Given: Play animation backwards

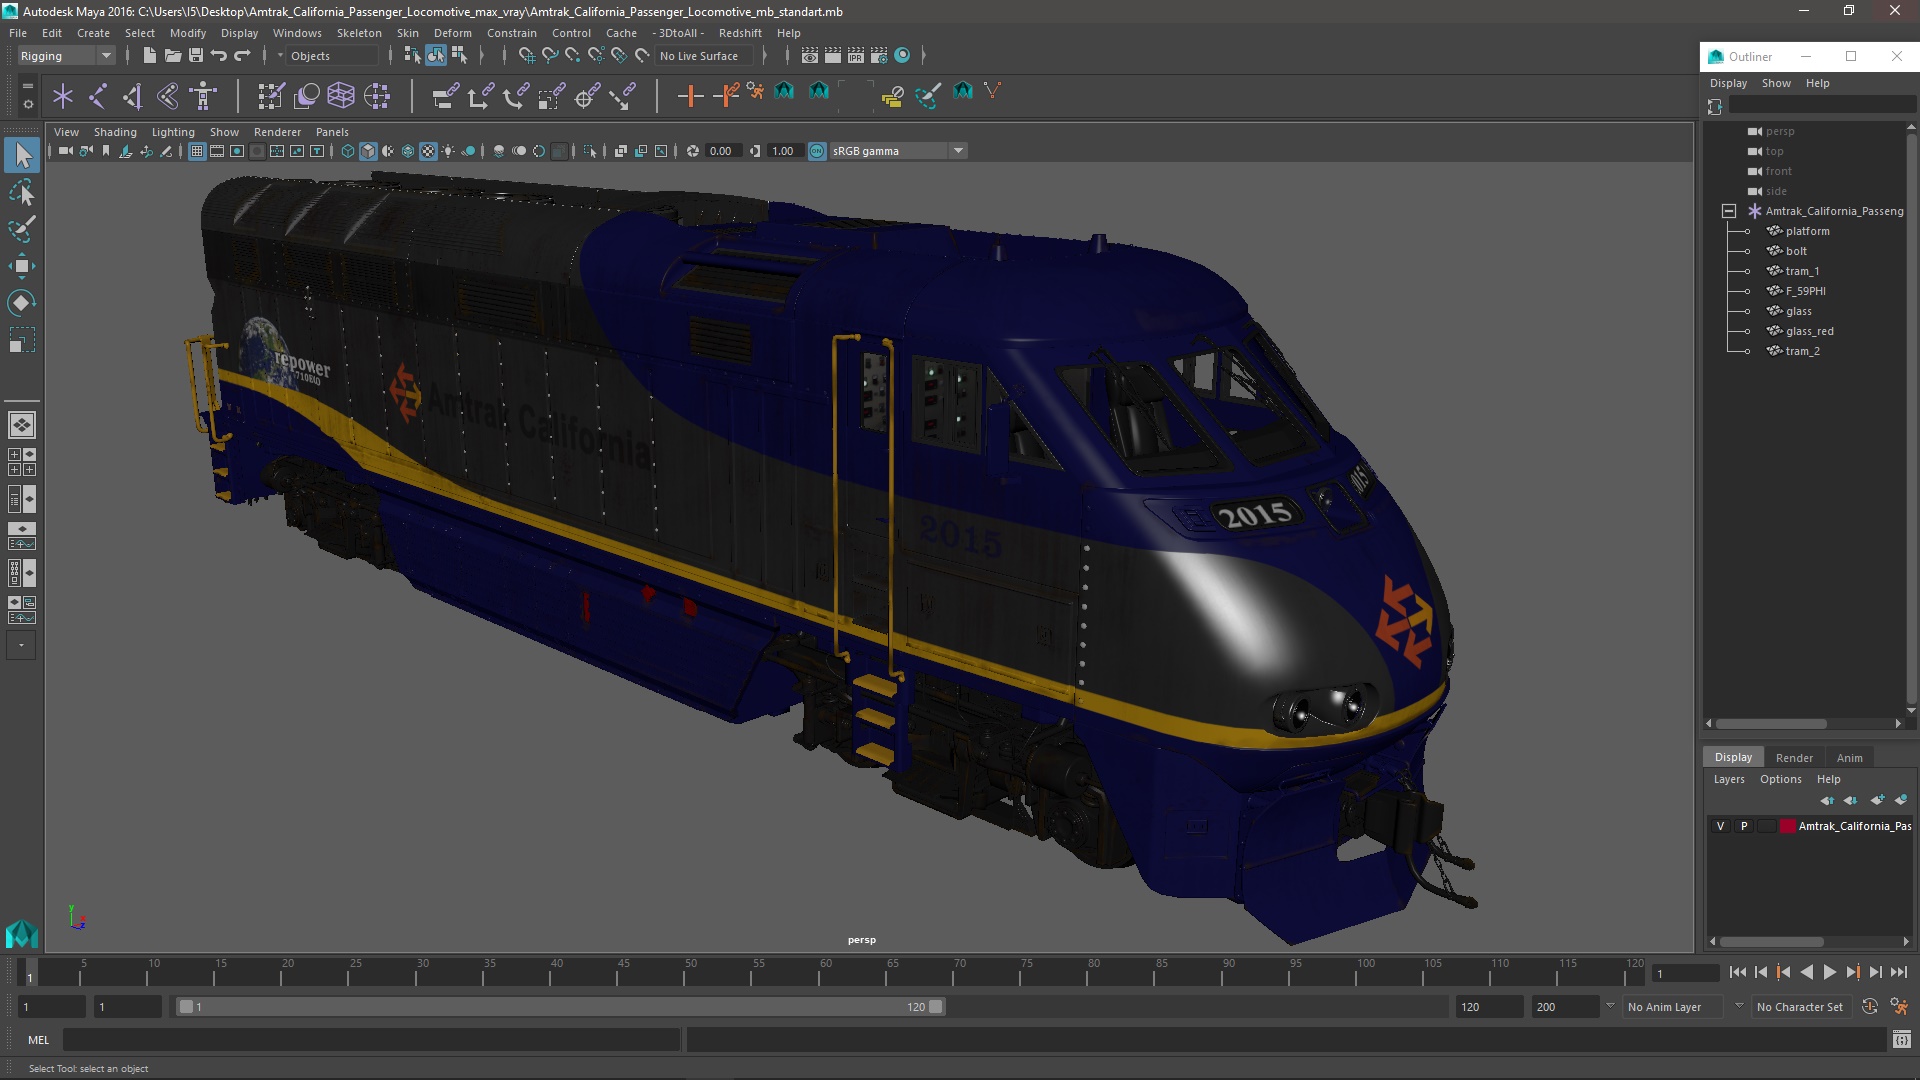Looking at the screenshot, I should (1807, 972).
